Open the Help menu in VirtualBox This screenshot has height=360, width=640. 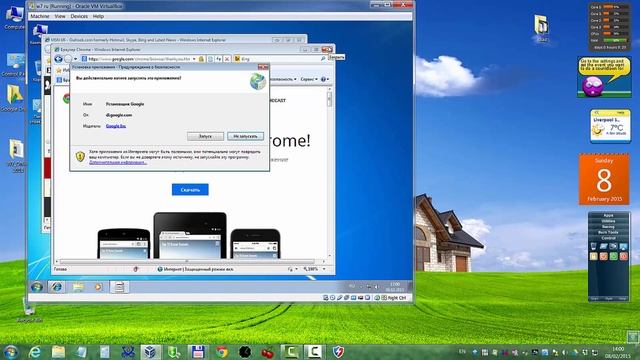pyautogui.click(x=98, y=16)
